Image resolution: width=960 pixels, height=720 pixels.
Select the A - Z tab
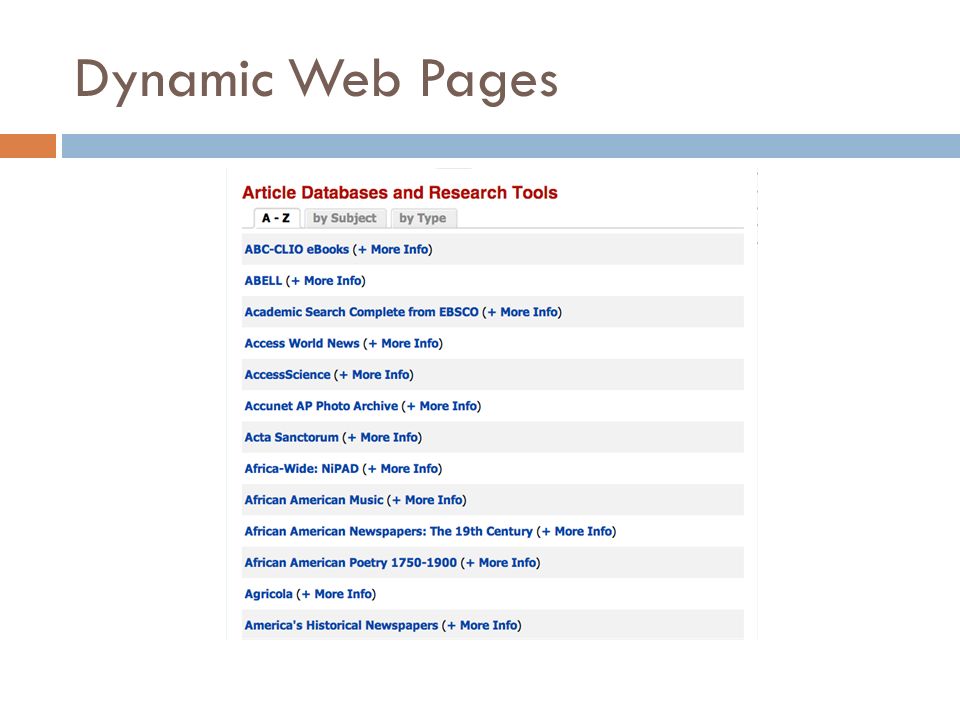coord(276,218)
